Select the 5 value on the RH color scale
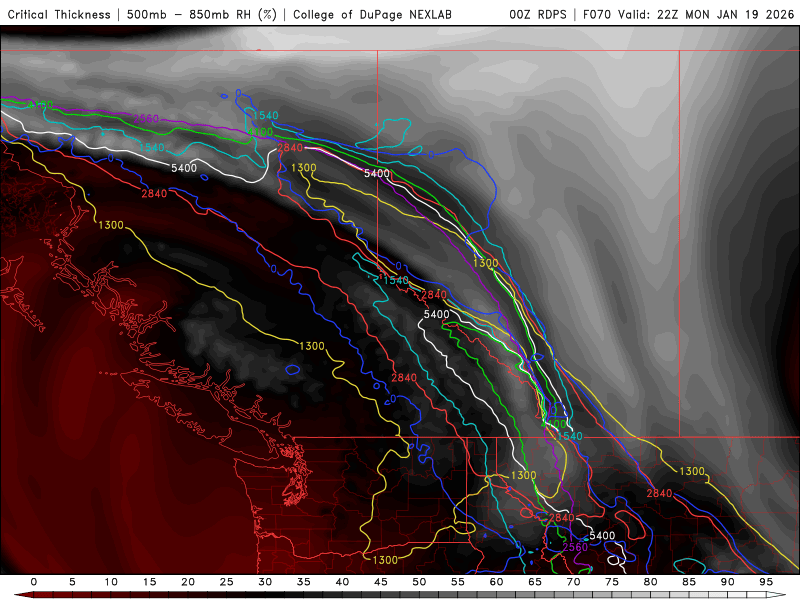This screenshot has height=600, width=800. pyautogui.click(x=72, y=582)
